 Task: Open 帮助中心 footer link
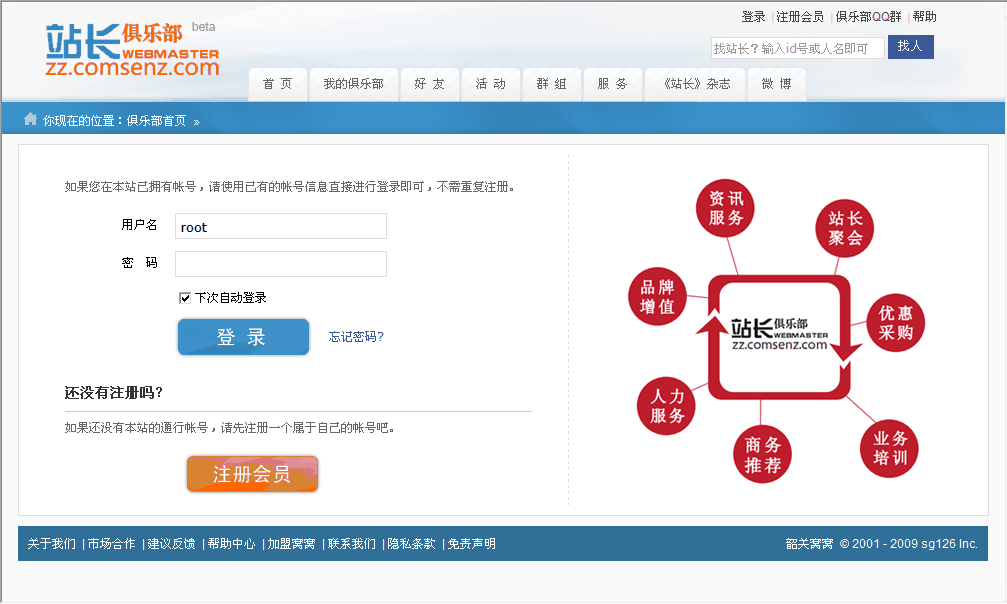[x=231, y=544]
